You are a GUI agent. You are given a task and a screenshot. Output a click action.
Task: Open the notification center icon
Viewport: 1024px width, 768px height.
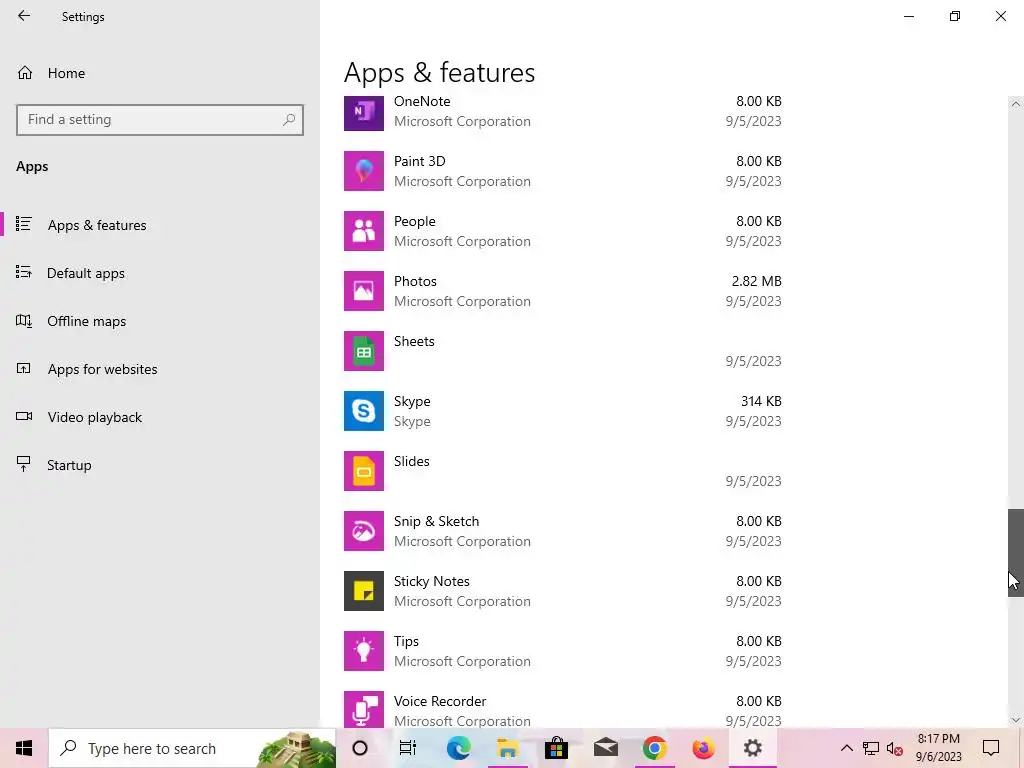click(x=991, y=748)
